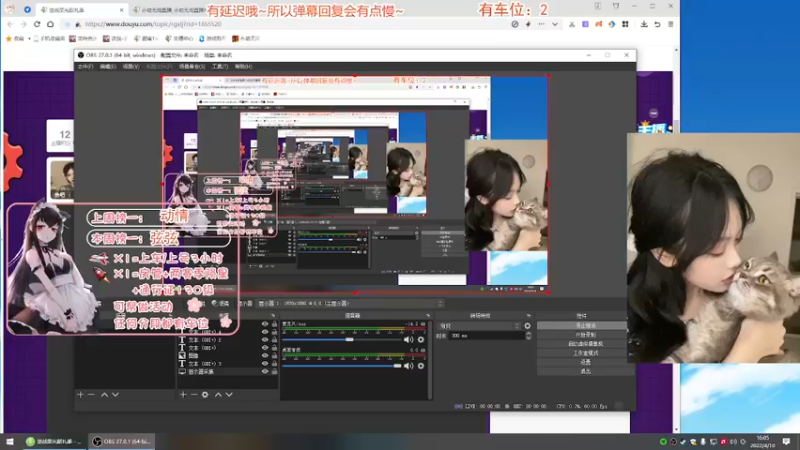
Task: Open the browser downloads icon
Action: [644, 24]
